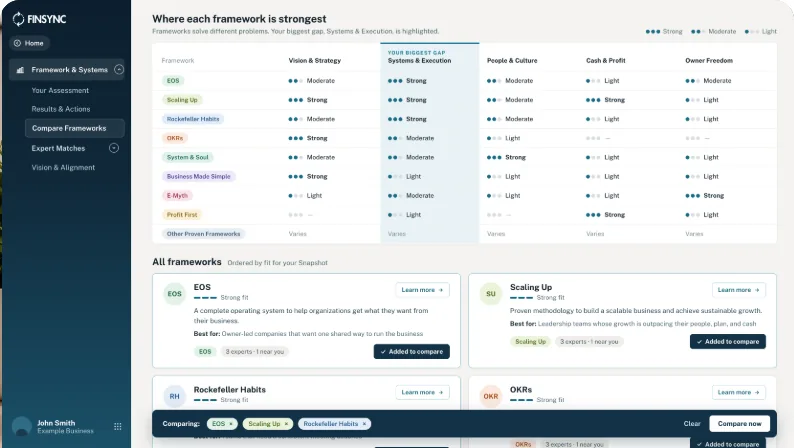This screenshot has height=448, width=794.
Task: Click 'Where each framework is strongest' heading
Action: point(239,19)
